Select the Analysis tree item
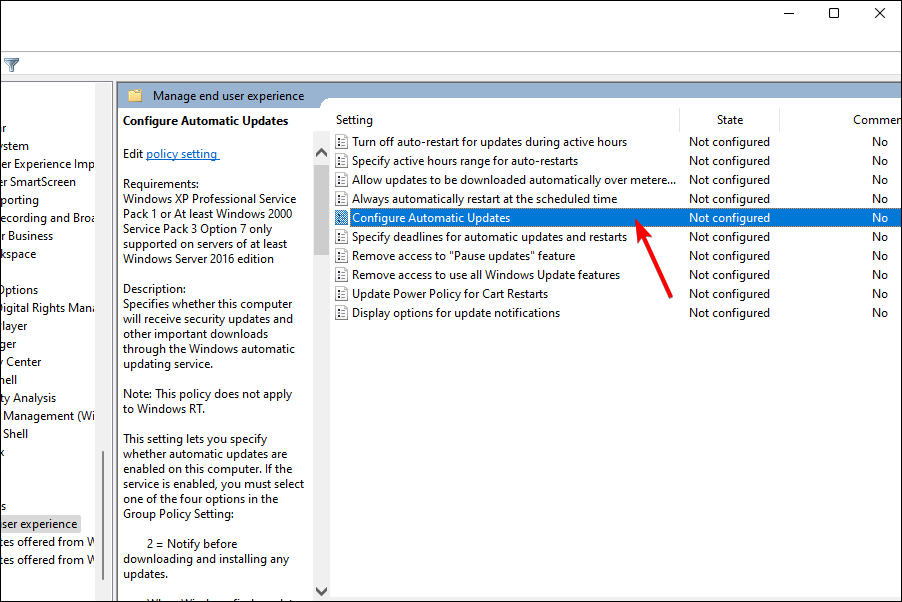Screen dimensions: 902x602 [28, 398]
